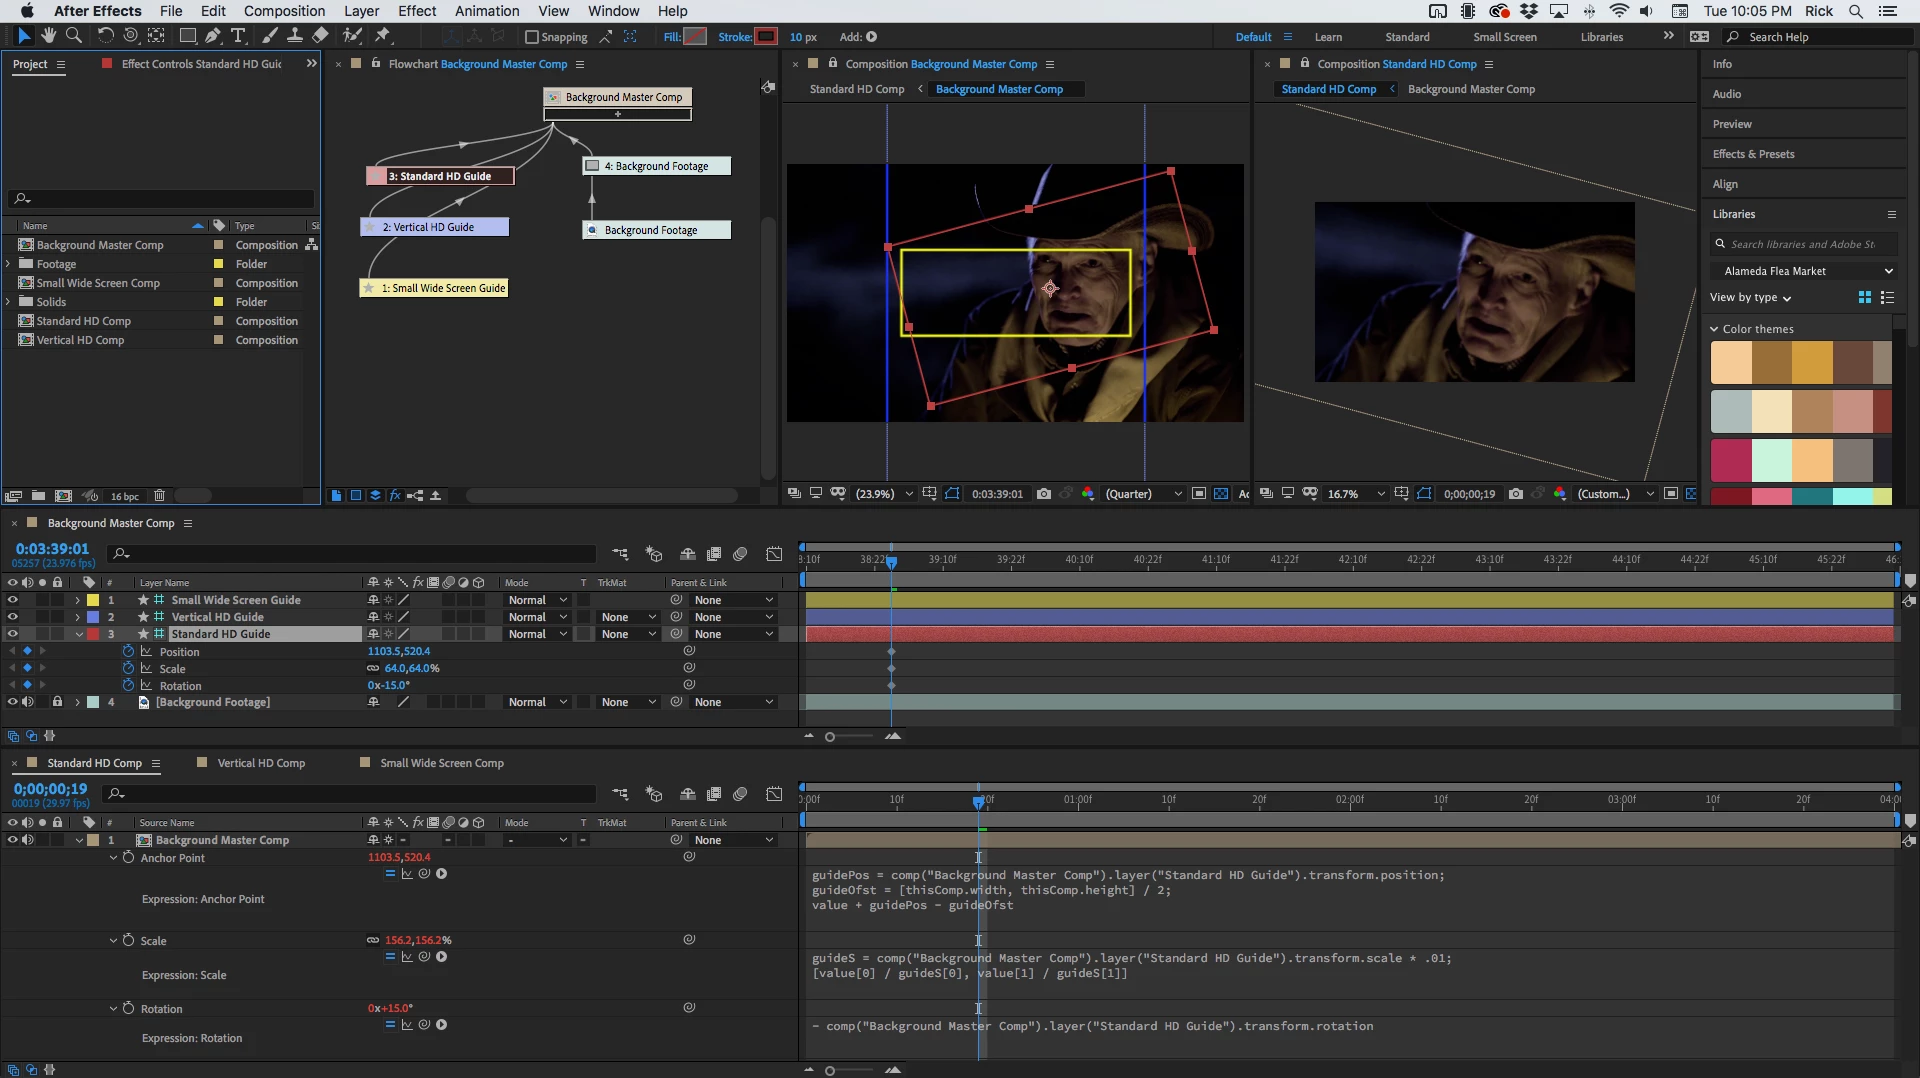Toggle visibility of Background Master Comp layer
This screenshot has width=1920, height=1078.
point(13,840)
